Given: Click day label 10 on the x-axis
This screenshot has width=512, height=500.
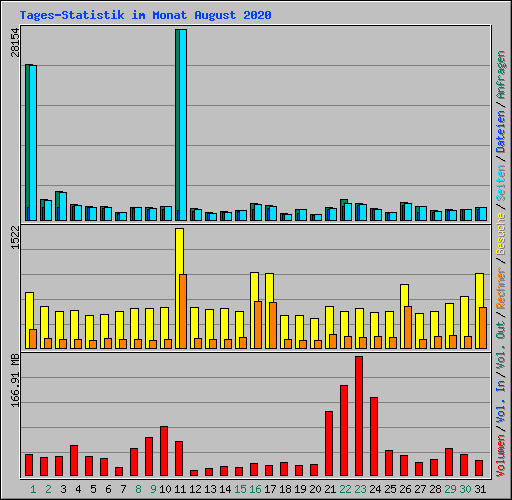Looking at the screenshot, I should (x=165, y=489).
